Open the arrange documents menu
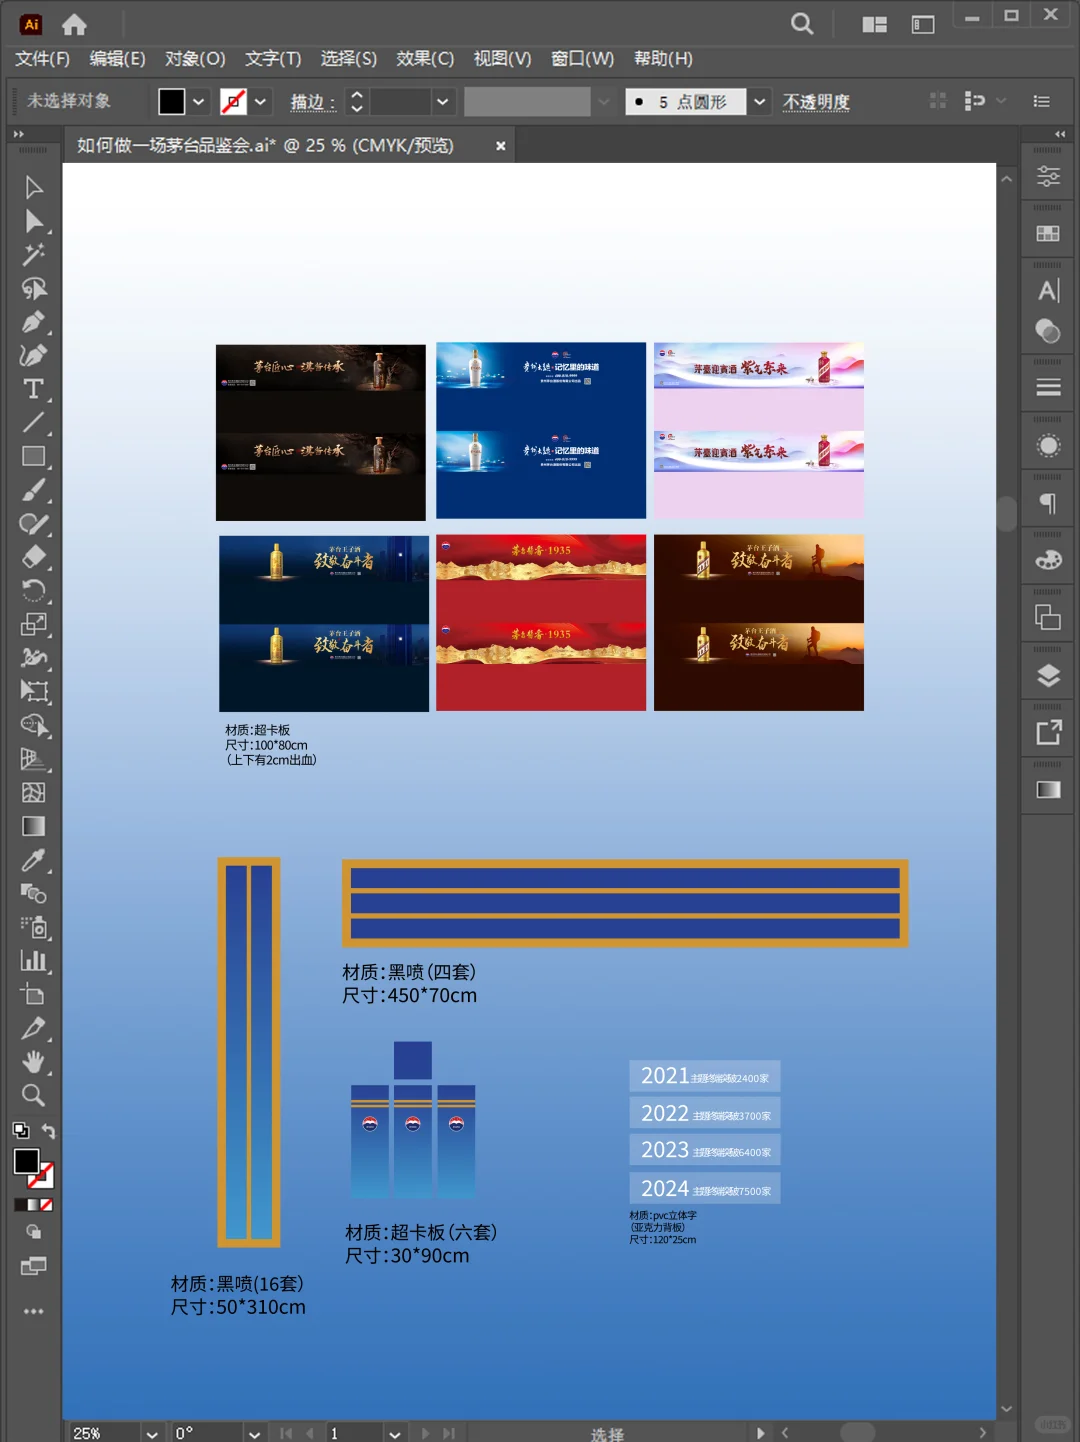Viewport: 1080px width, 1442px height. click(x=875, y=24)
